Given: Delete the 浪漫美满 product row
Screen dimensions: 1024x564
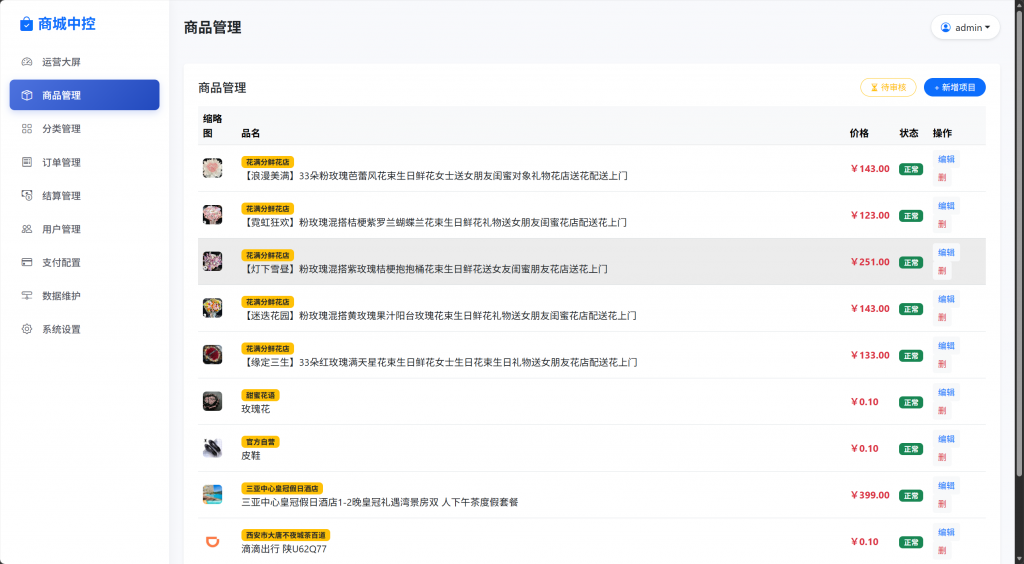Looking at the screenshot, I should tap(942, 178).
